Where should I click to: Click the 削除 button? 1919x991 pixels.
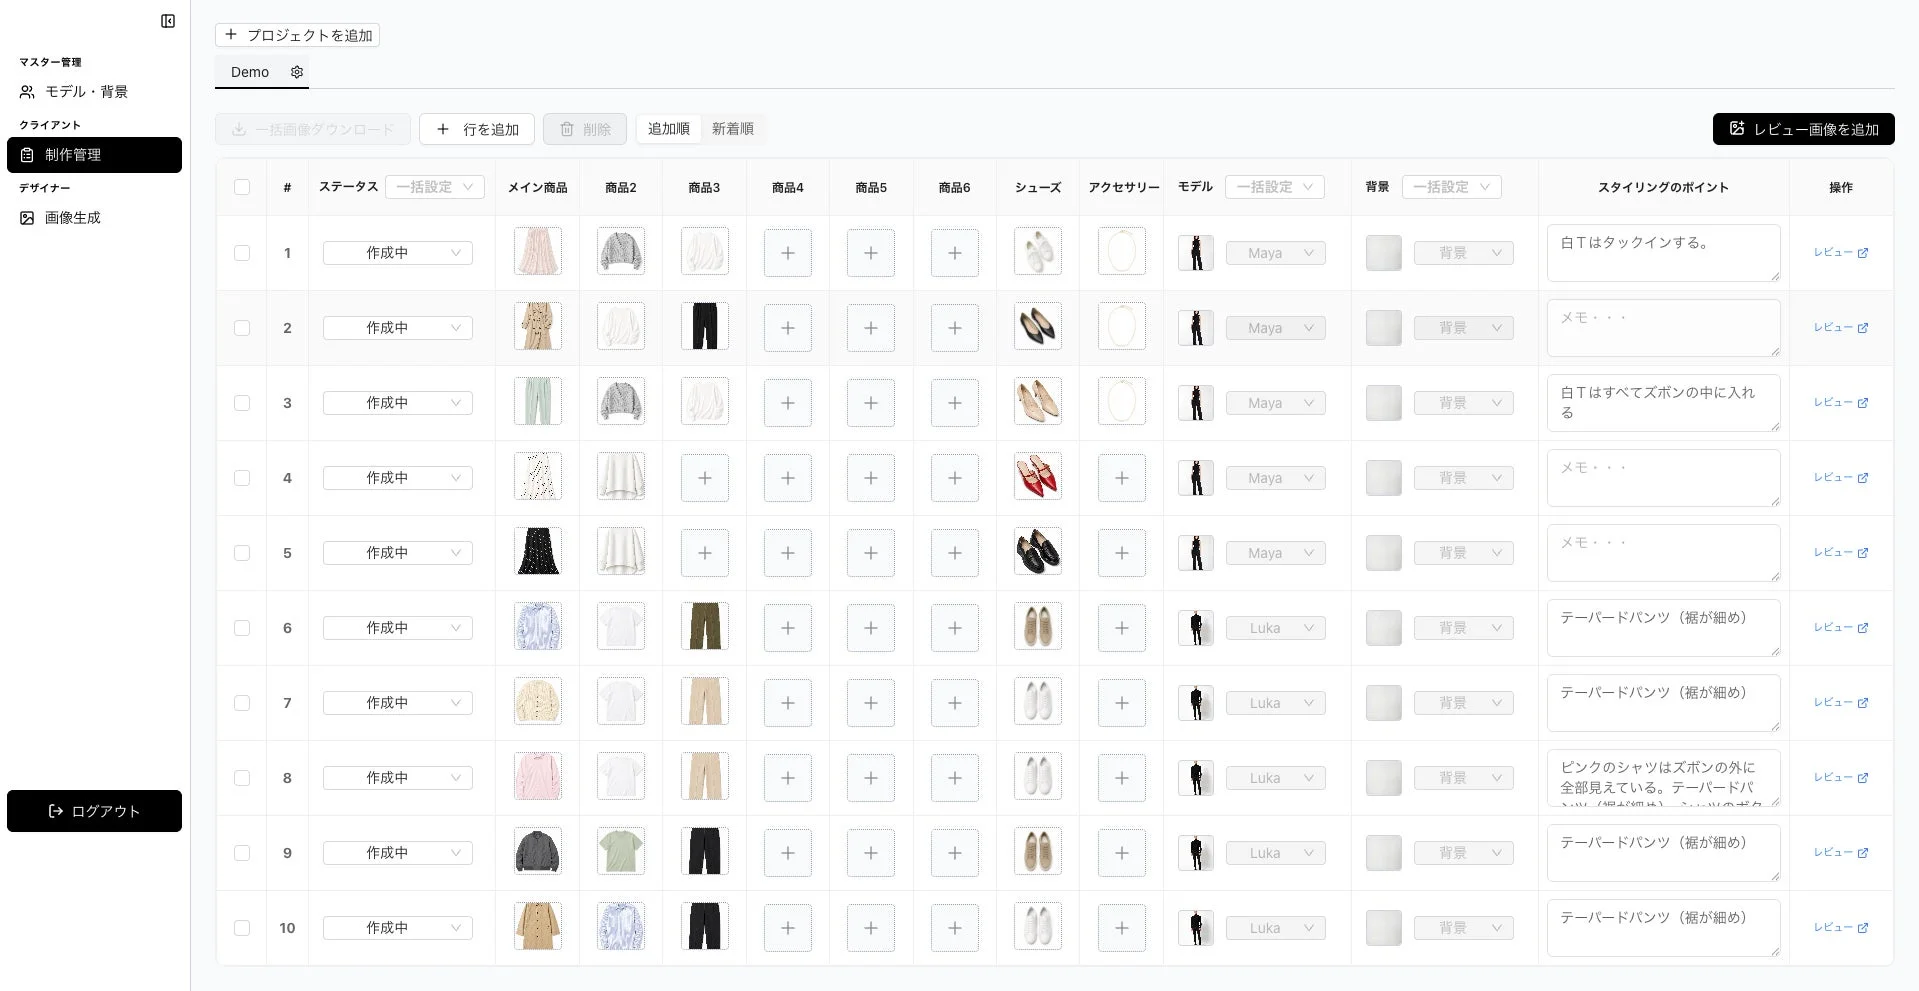click(585, 129)
